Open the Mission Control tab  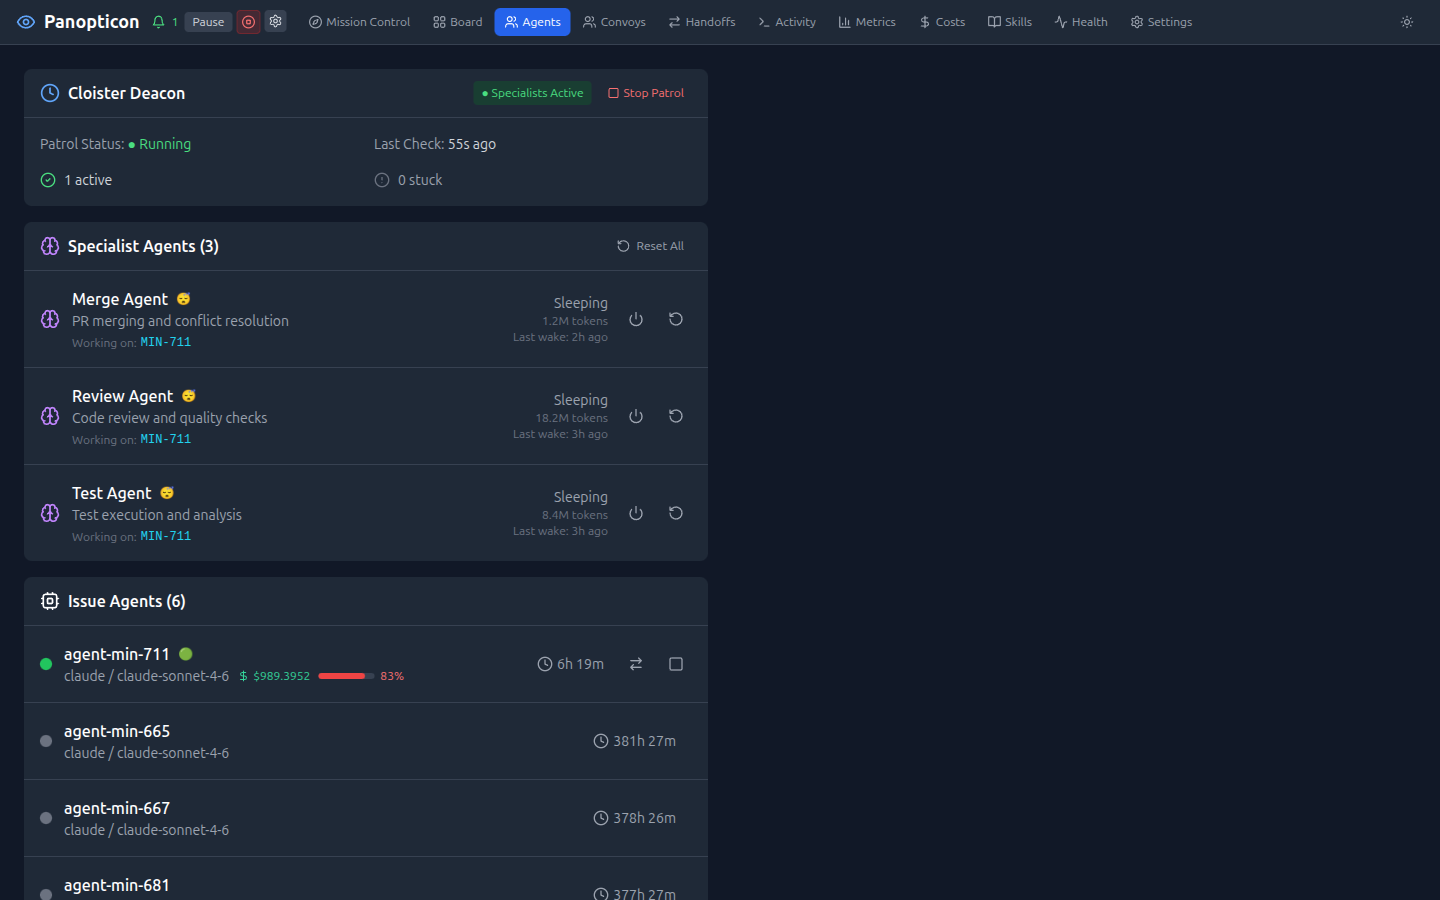point(359,22)
